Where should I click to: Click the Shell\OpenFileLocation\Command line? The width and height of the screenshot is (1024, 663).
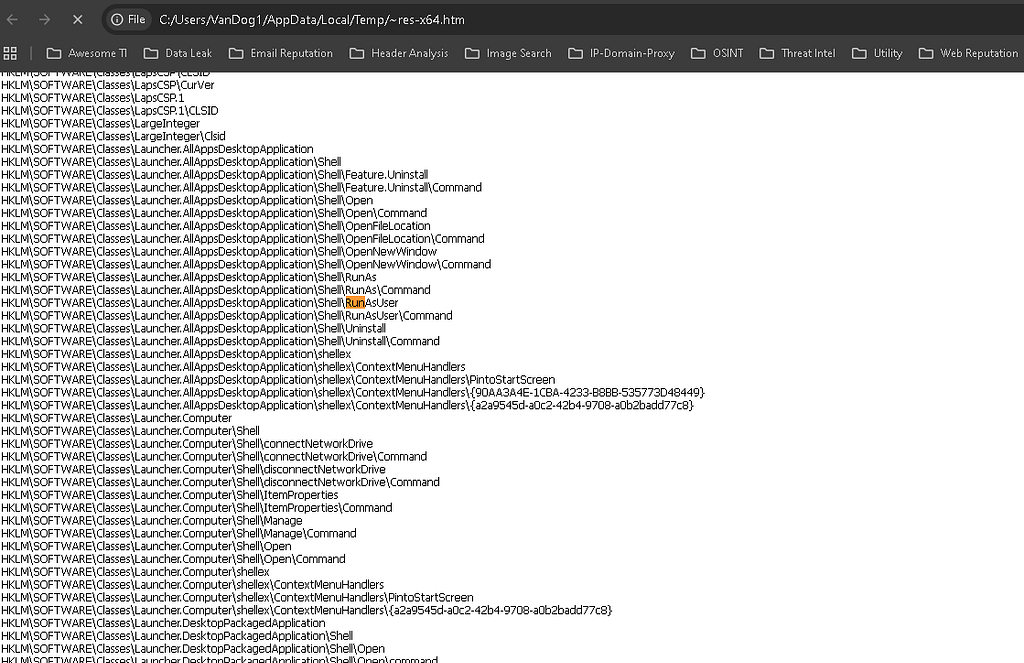(x=243, y=239)
